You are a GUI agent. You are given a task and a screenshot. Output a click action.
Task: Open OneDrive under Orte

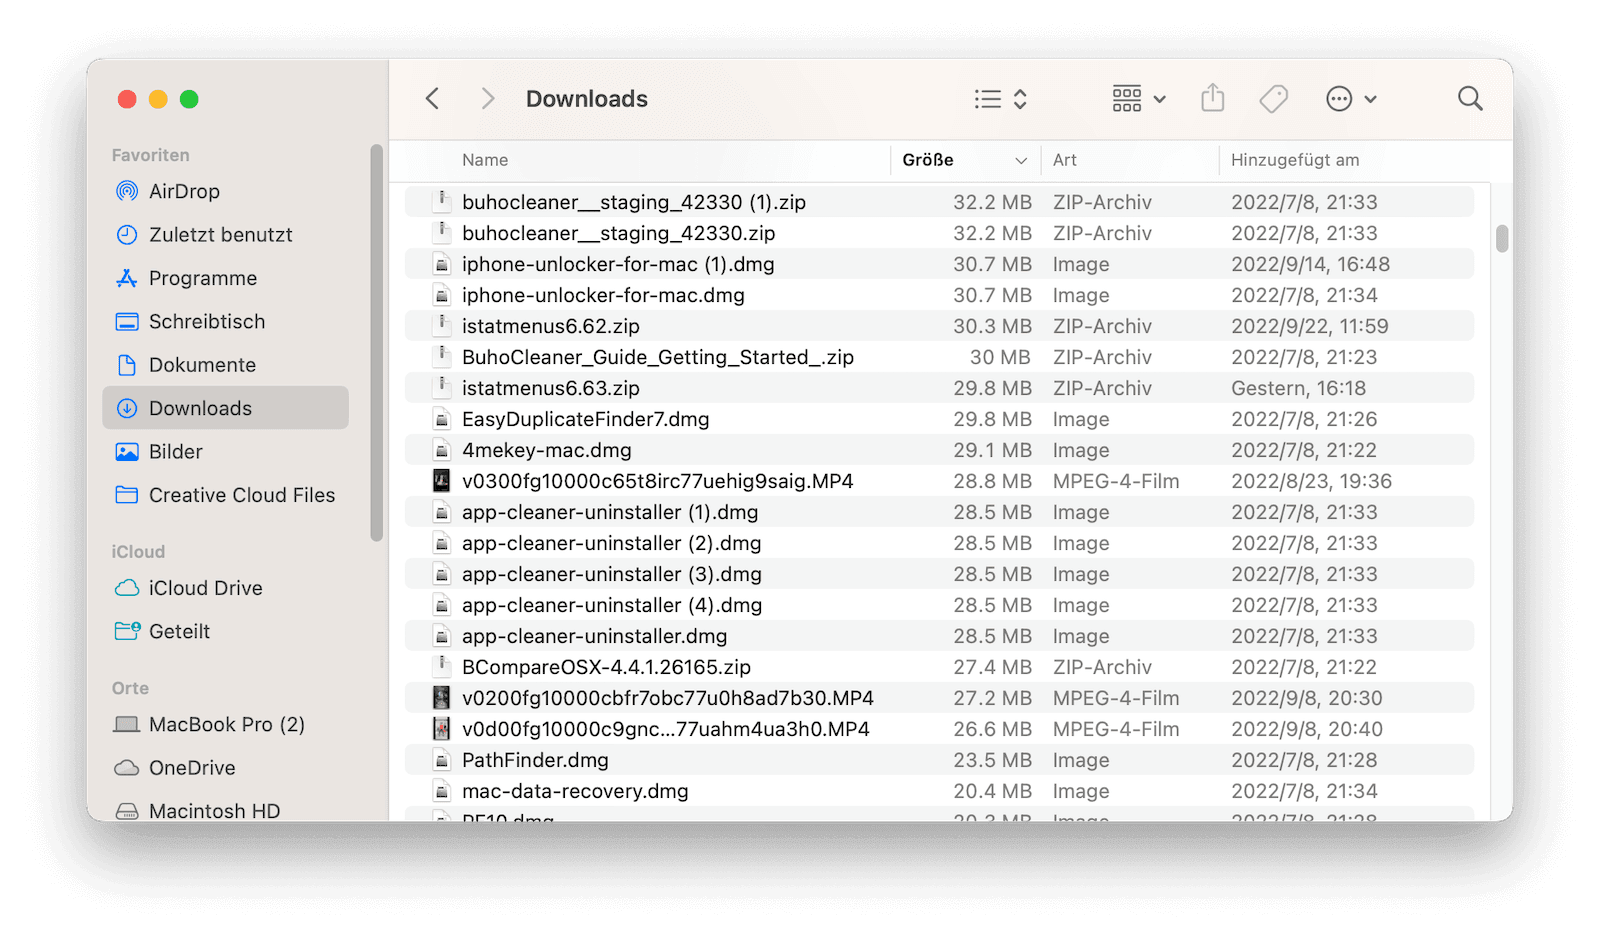[193, 768]
